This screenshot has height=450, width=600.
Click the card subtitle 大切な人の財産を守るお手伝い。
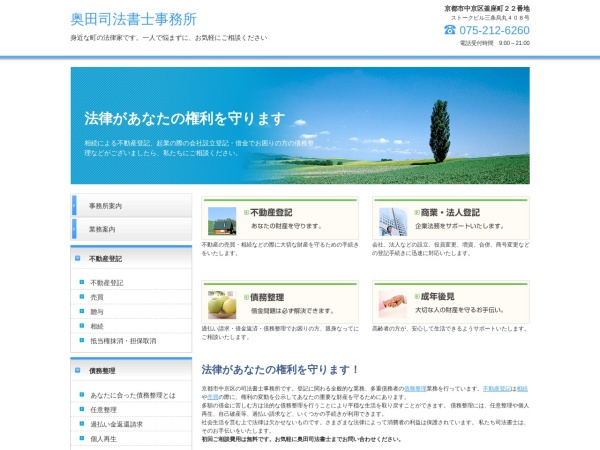click(460, 310)
